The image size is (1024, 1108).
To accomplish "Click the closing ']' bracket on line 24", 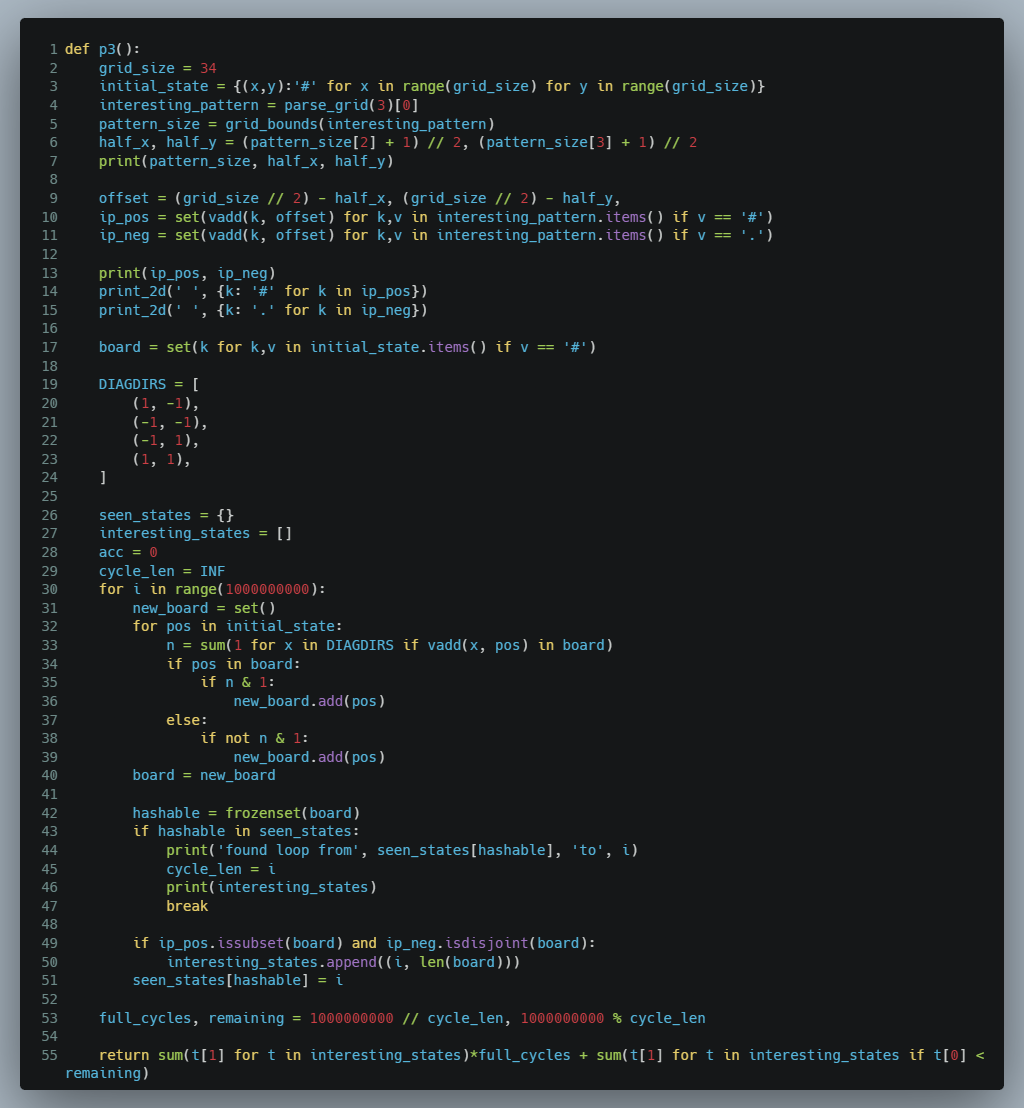I will pyautogui.click(x=103, y=478).
